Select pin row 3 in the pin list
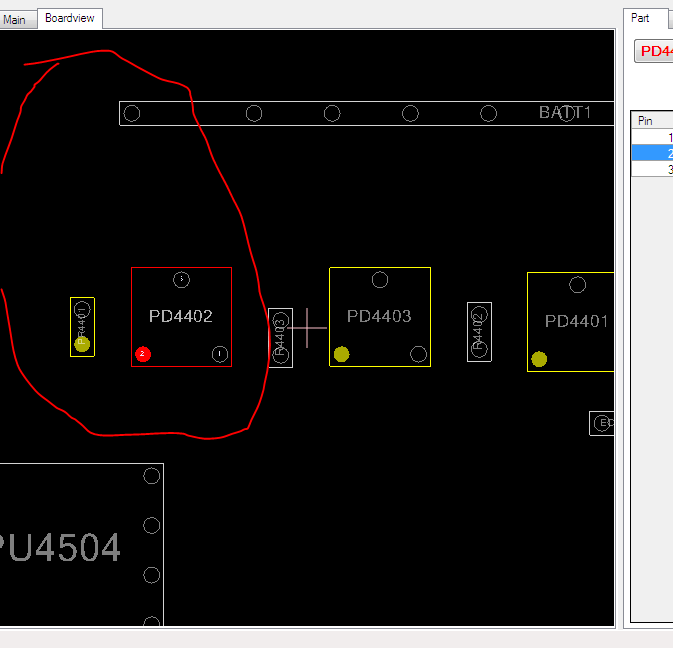Screen dimensions: 673x648 652,169
